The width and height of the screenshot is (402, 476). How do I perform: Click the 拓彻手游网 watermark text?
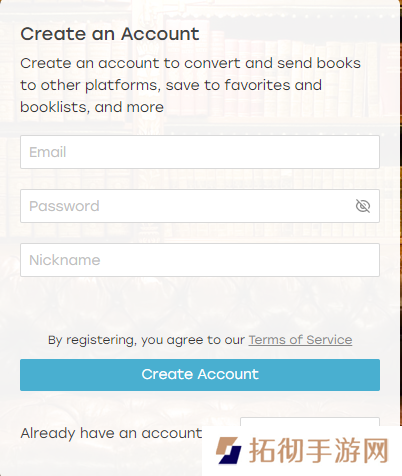pos(319,450)
